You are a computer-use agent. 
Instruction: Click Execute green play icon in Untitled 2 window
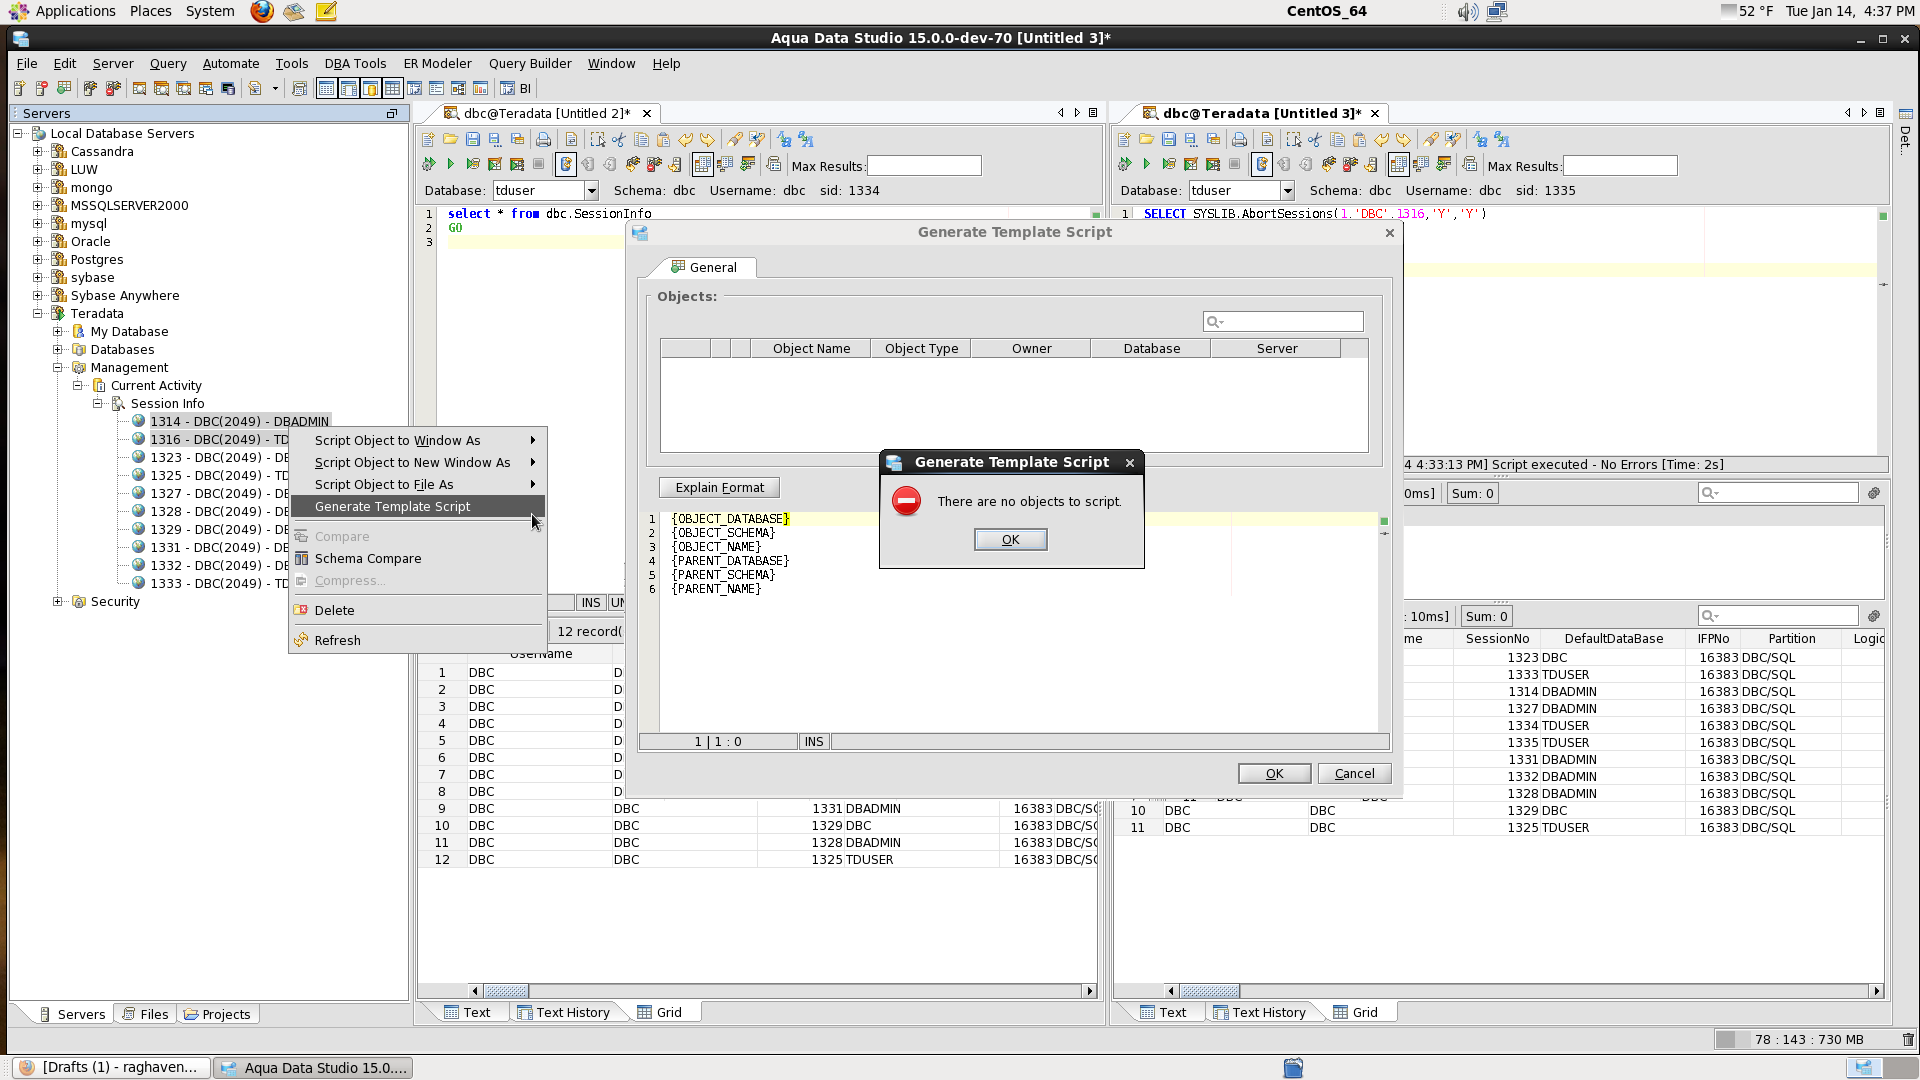point(450,164)
